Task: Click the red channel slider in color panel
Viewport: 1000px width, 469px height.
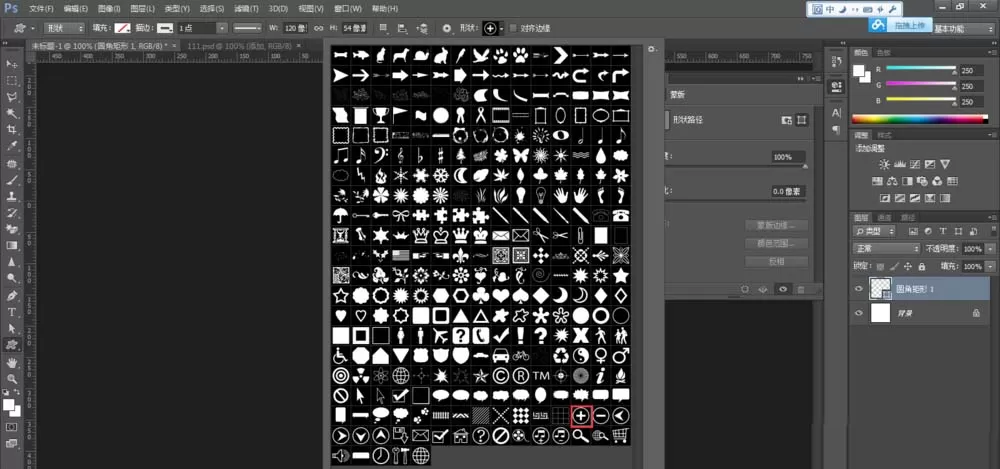Action: pos(921,68)
